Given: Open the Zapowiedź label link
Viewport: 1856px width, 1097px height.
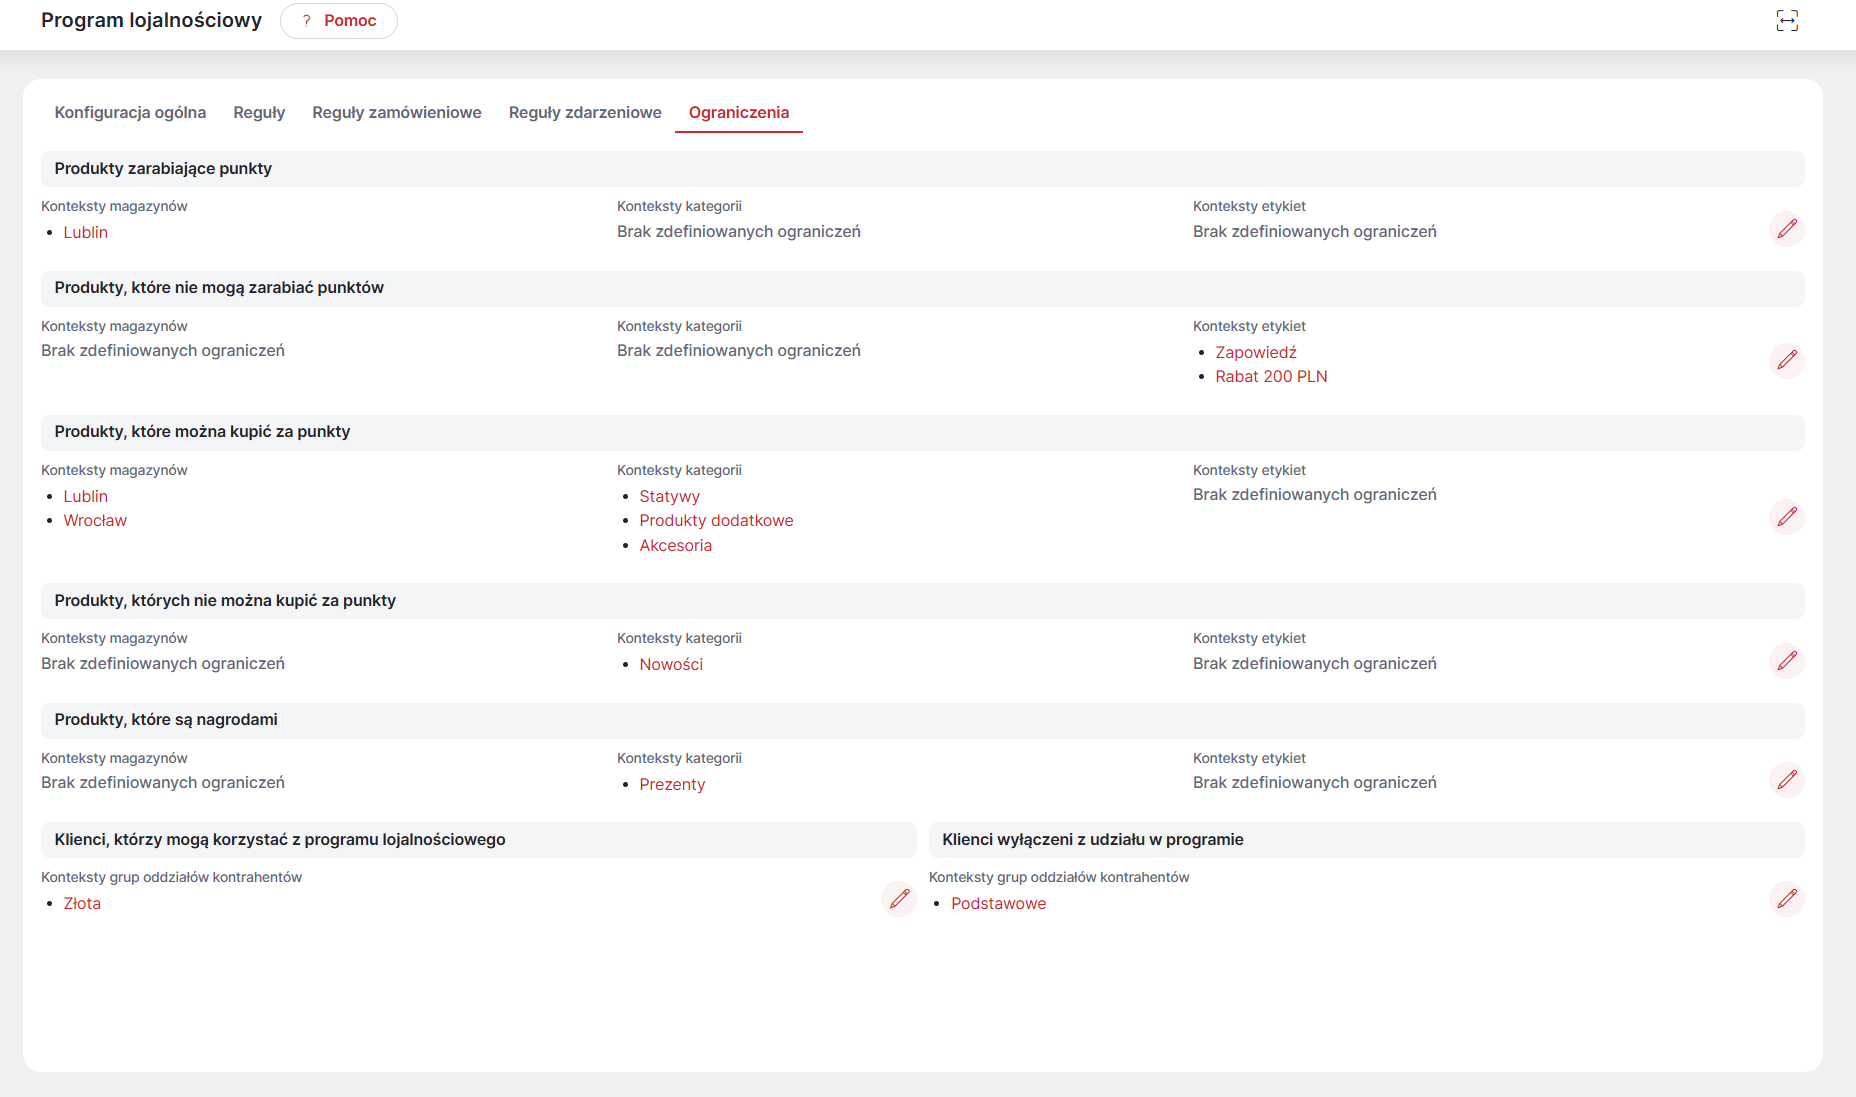Looking at the screenshot, I should coord(1256,352).
